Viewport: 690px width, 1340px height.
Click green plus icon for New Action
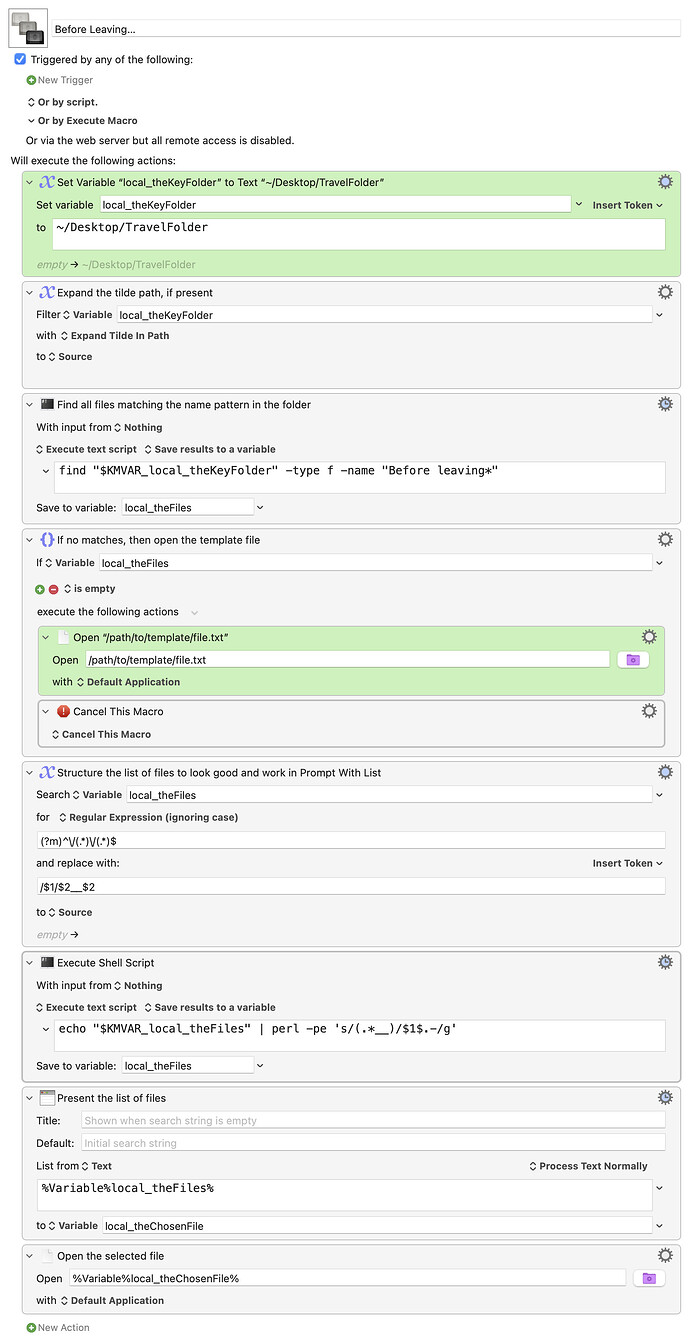(x=31, y=1328)
